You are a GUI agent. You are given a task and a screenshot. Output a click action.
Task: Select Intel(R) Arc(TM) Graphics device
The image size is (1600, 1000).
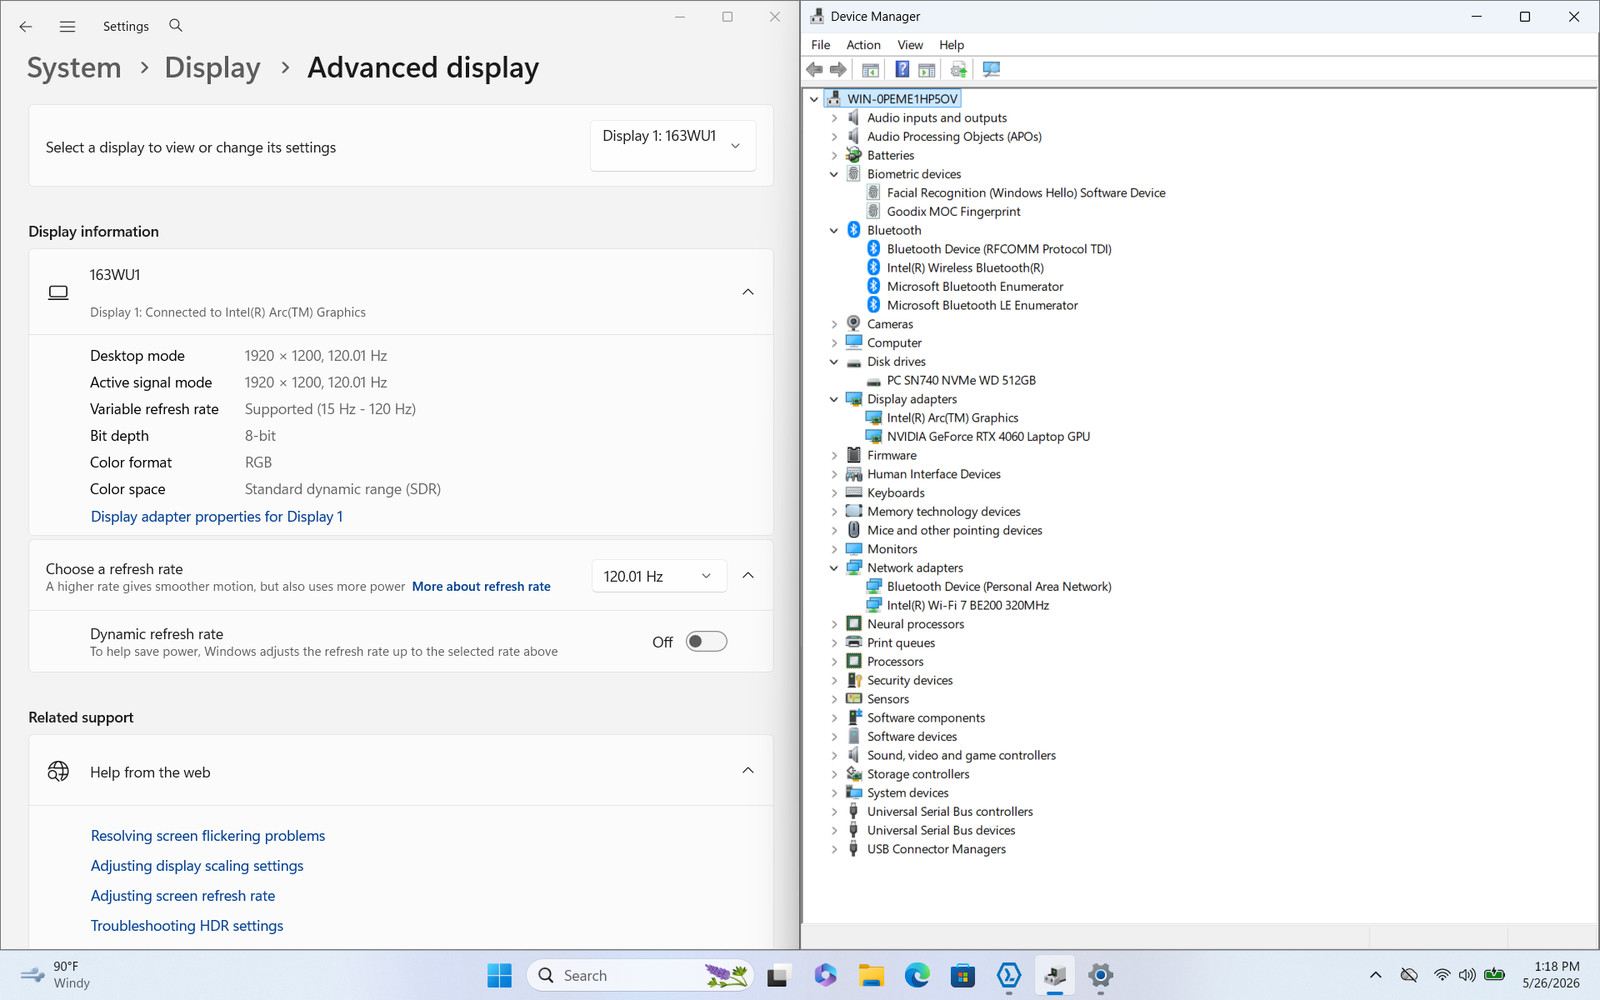tap(952, 418)
